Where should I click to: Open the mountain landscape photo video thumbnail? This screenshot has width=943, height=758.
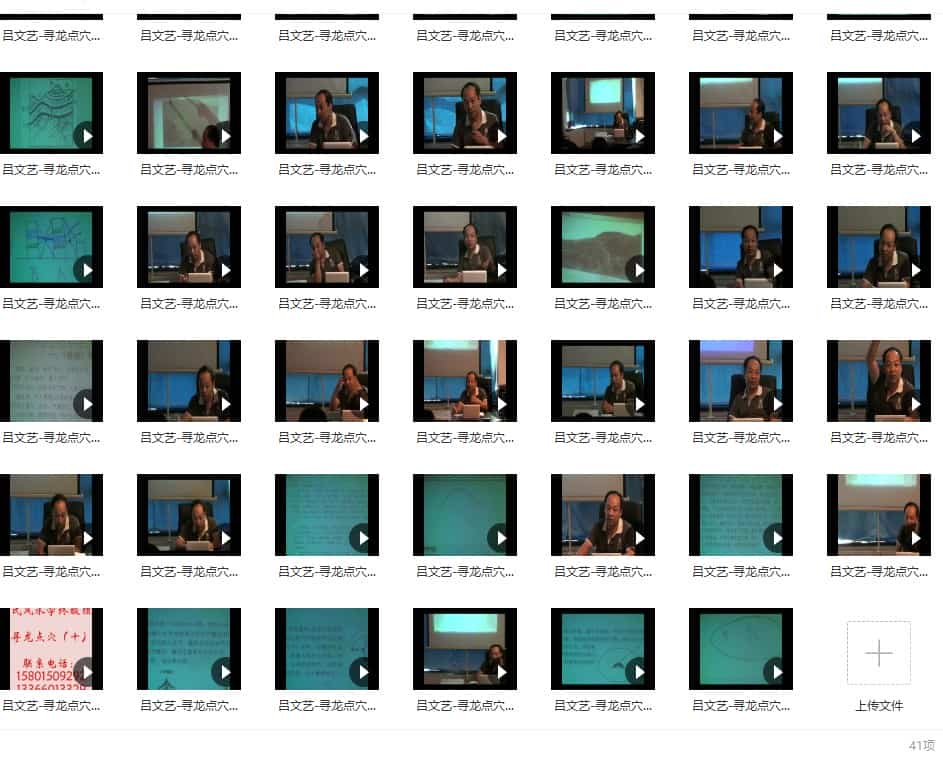pos(602,247)
